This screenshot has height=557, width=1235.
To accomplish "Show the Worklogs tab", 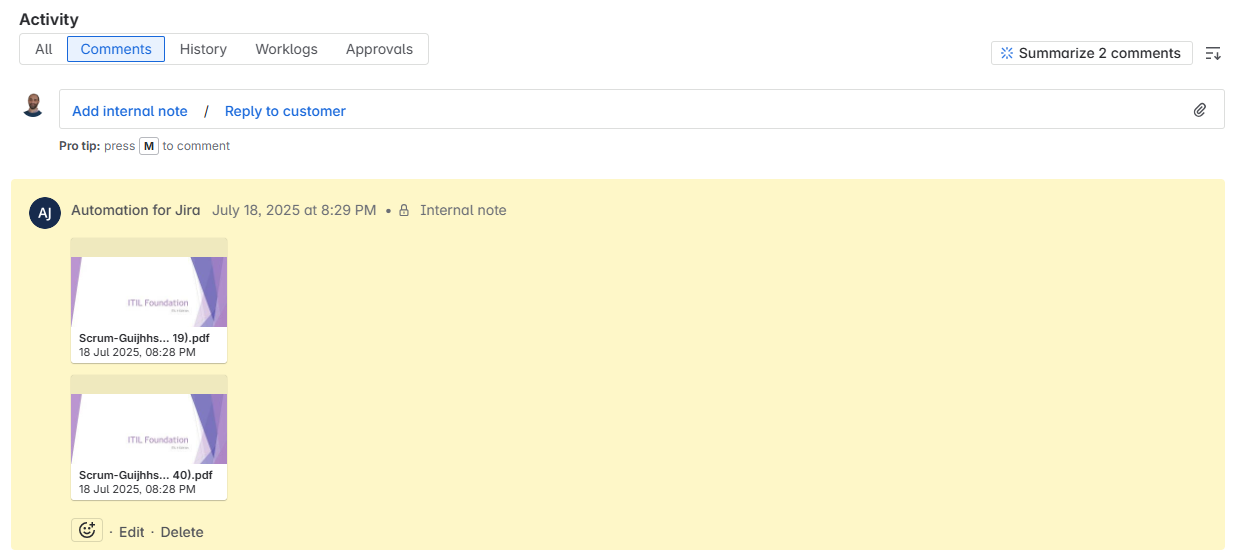I will tap(286, 49).
